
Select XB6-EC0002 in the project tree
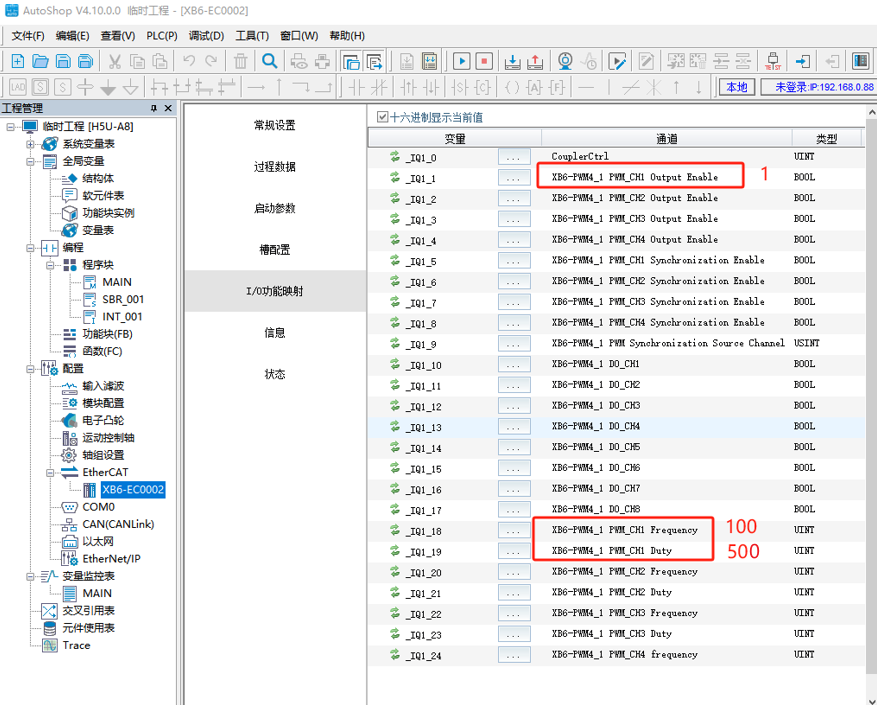click(x=133, y=490)
